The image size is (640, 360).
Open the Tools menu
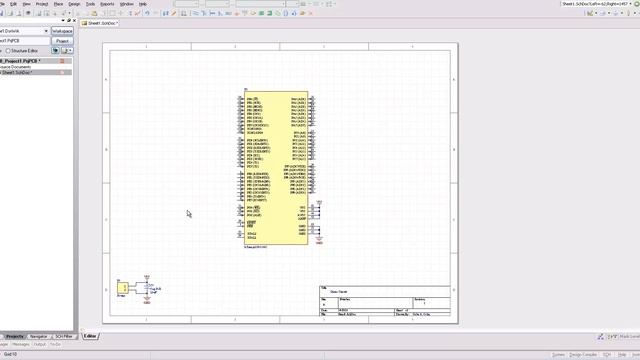tap(90, 4)
